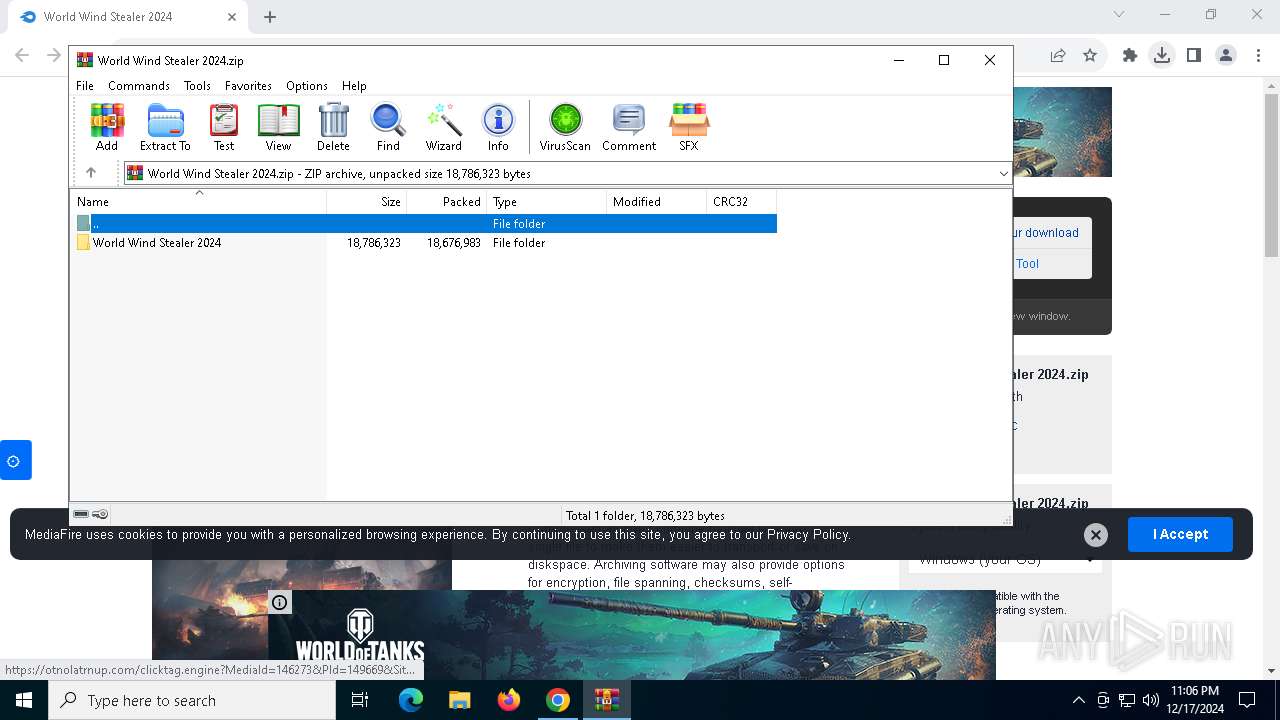
Task: Launch Firefox from taskbar
Action: tap(509, 700)
